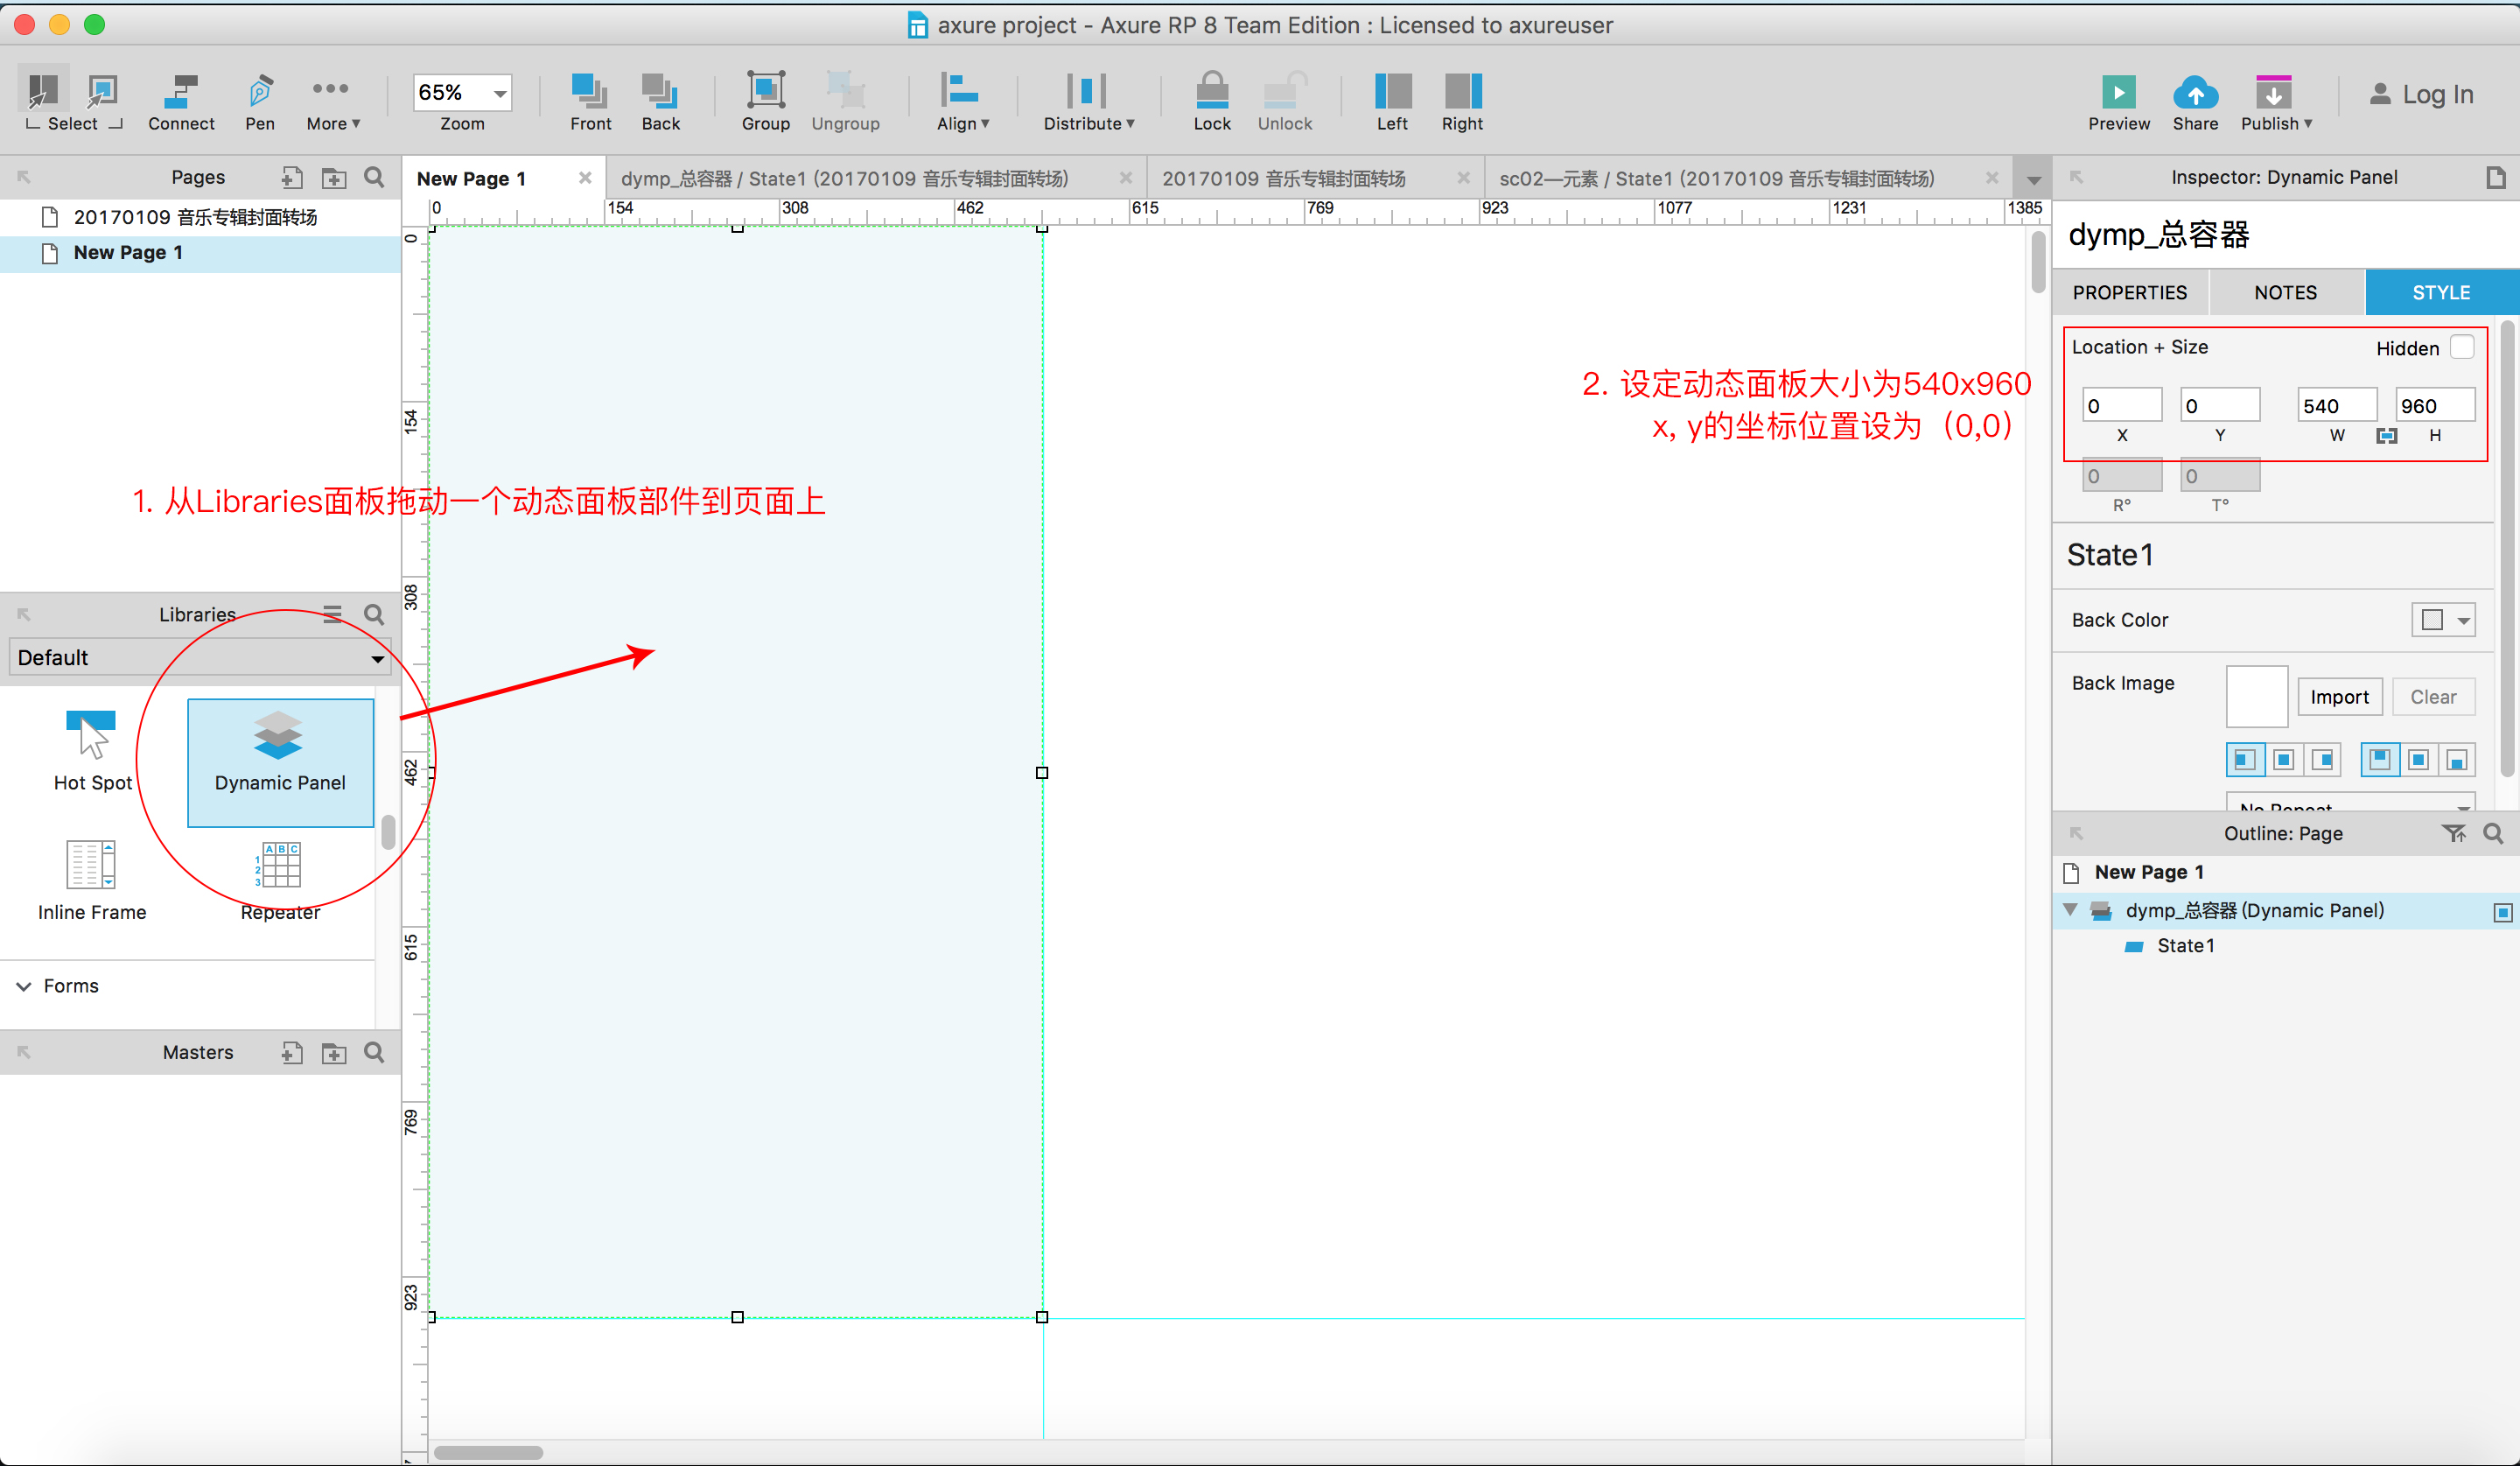Click the Group toolbar icon
The width and height of the screenshot is (2520, 1466).
[765, 101]
